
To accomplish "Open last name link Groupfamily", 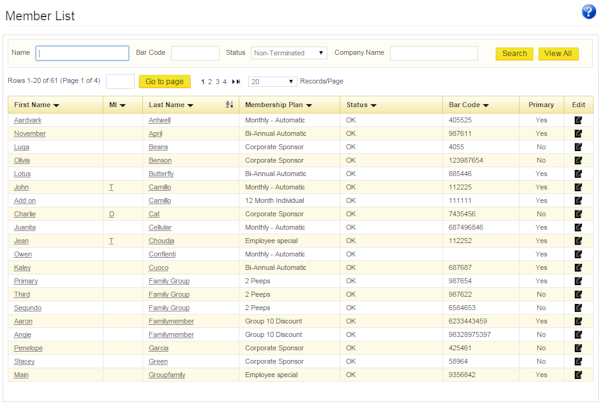I will (167, 375).
